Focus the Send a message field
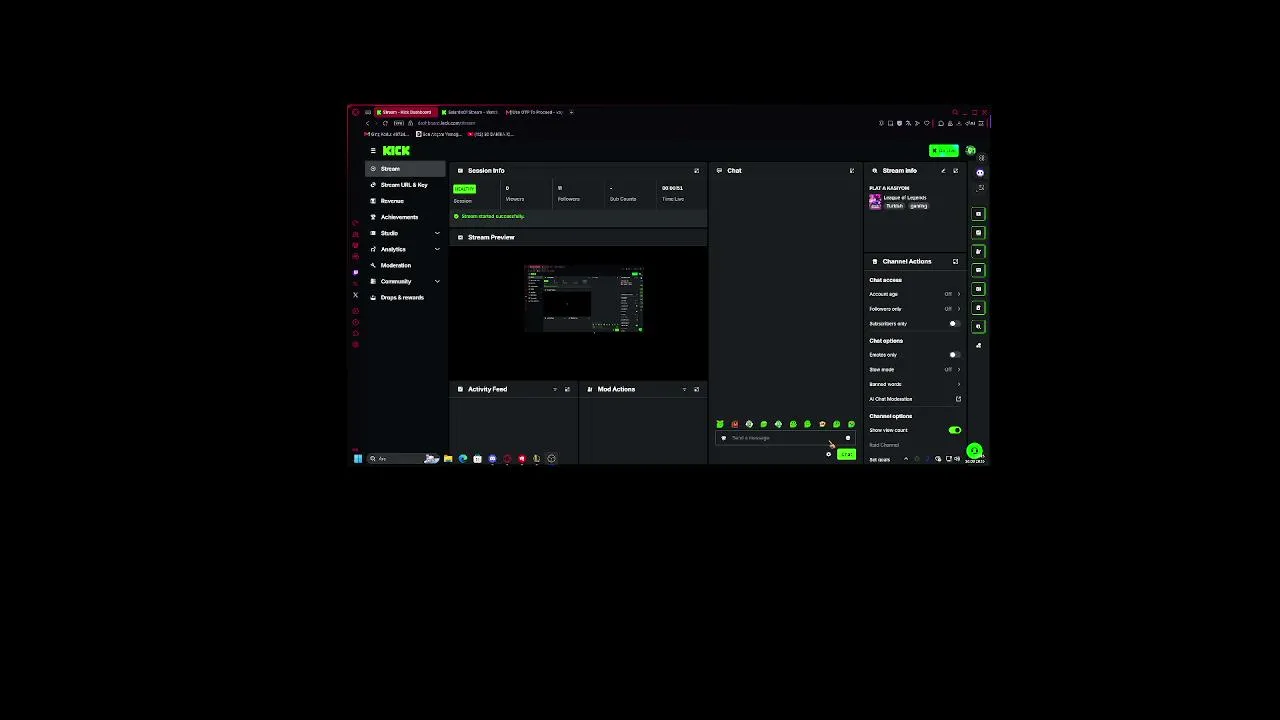Viewport: 1280px width, 720px height. pyautogui.click(x=785, y=438)
